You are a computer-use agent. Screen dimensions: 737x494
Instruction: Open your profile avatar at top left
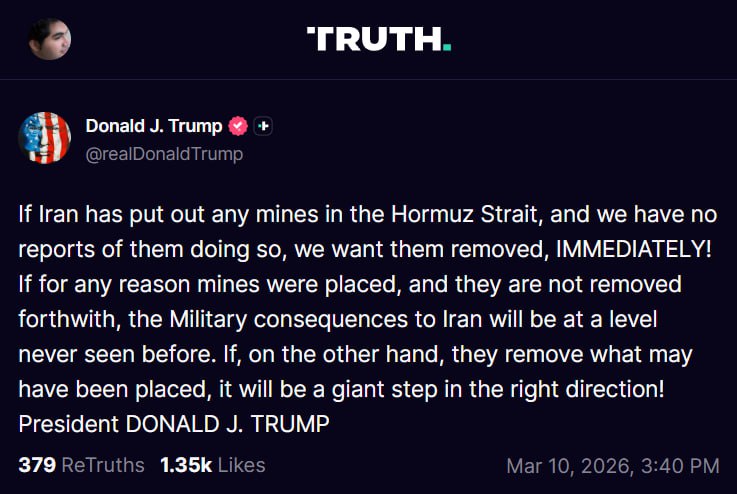tap(49, 39)
